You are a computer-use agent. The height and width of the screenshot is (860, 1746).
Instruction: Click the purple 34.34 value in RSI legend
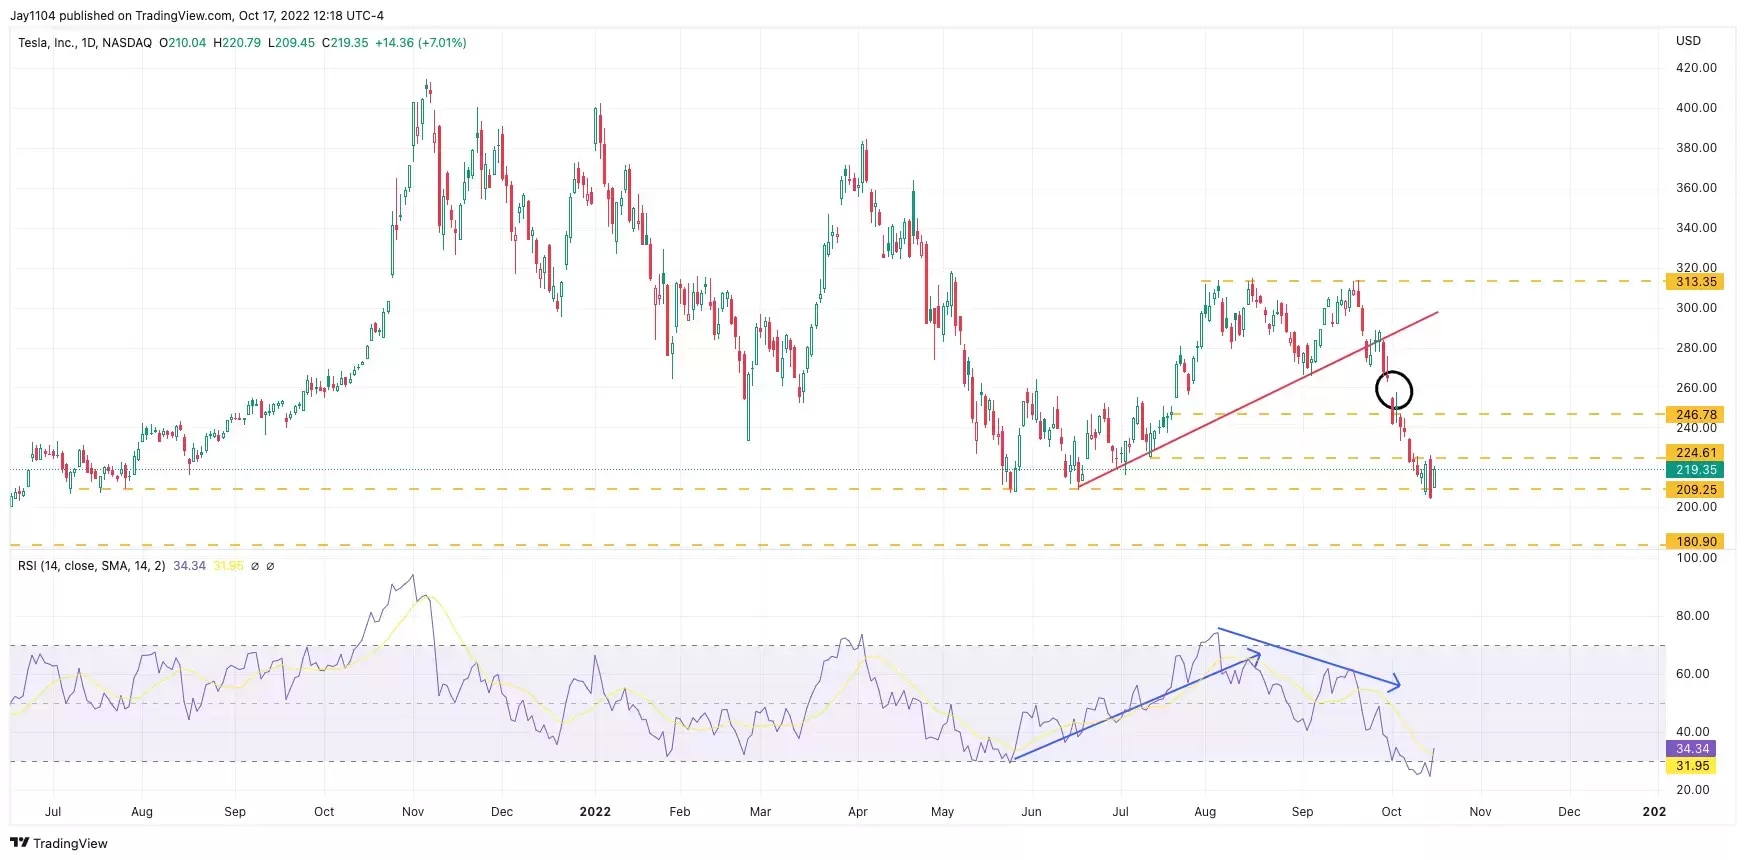tap(189, 566)
